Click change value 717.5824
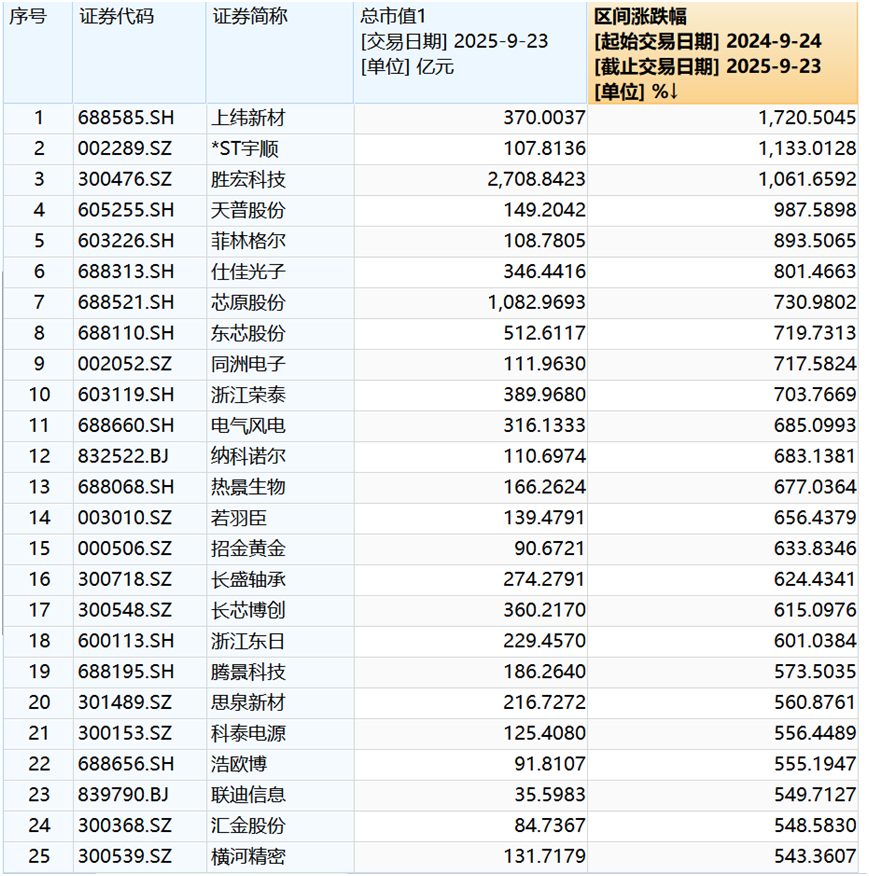869x876 pixels. coord(815,364)
